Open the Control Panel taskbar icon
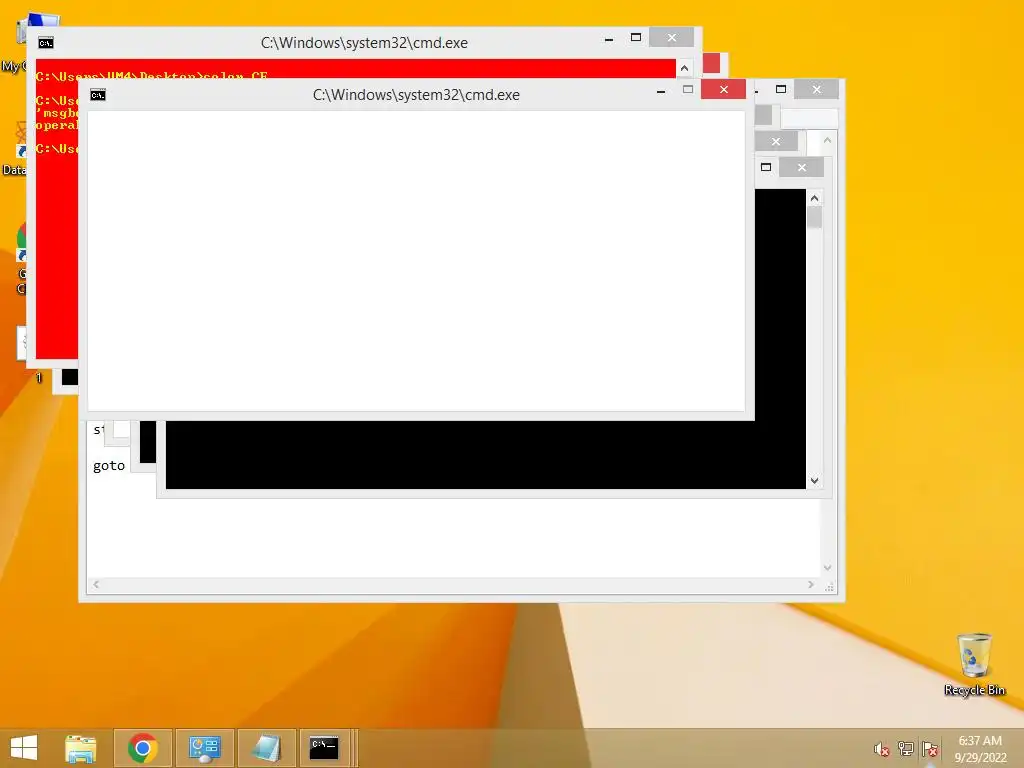The image size is (1024, 768). pos(204,748)
